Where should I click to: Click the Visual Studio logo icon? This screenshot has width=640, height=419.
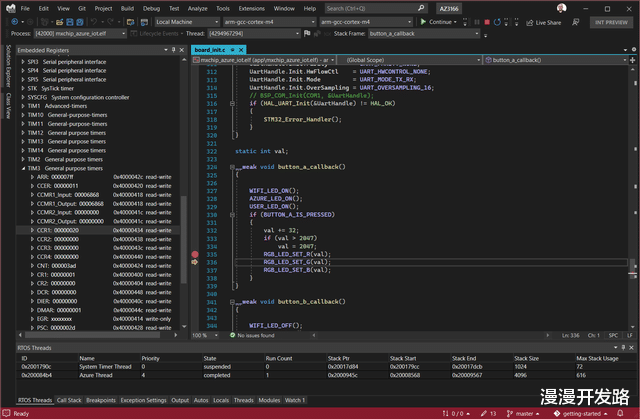pos(10,8)
